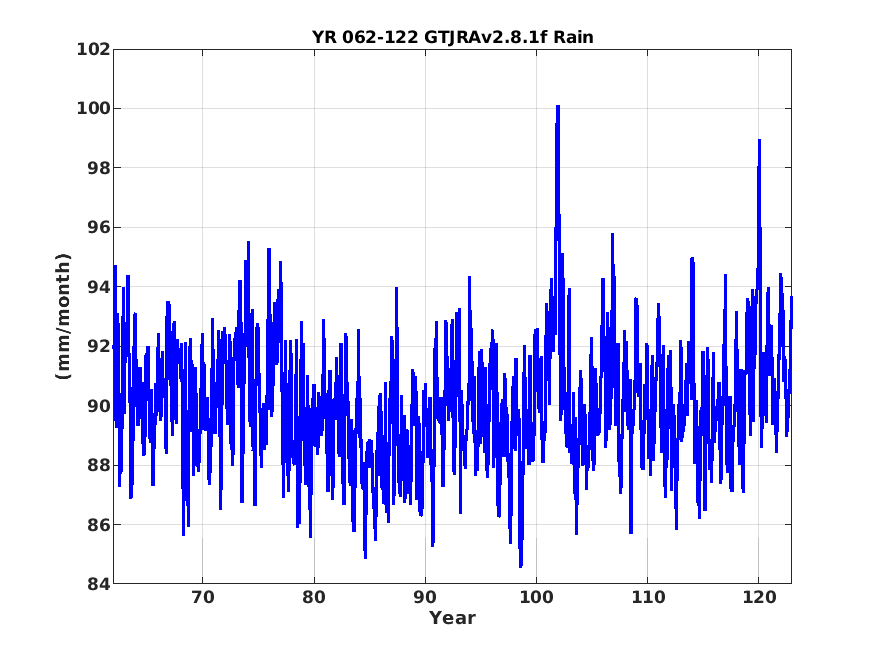Click the y-axis tick label 86
The image size is (875, 656).
point(99,525)
